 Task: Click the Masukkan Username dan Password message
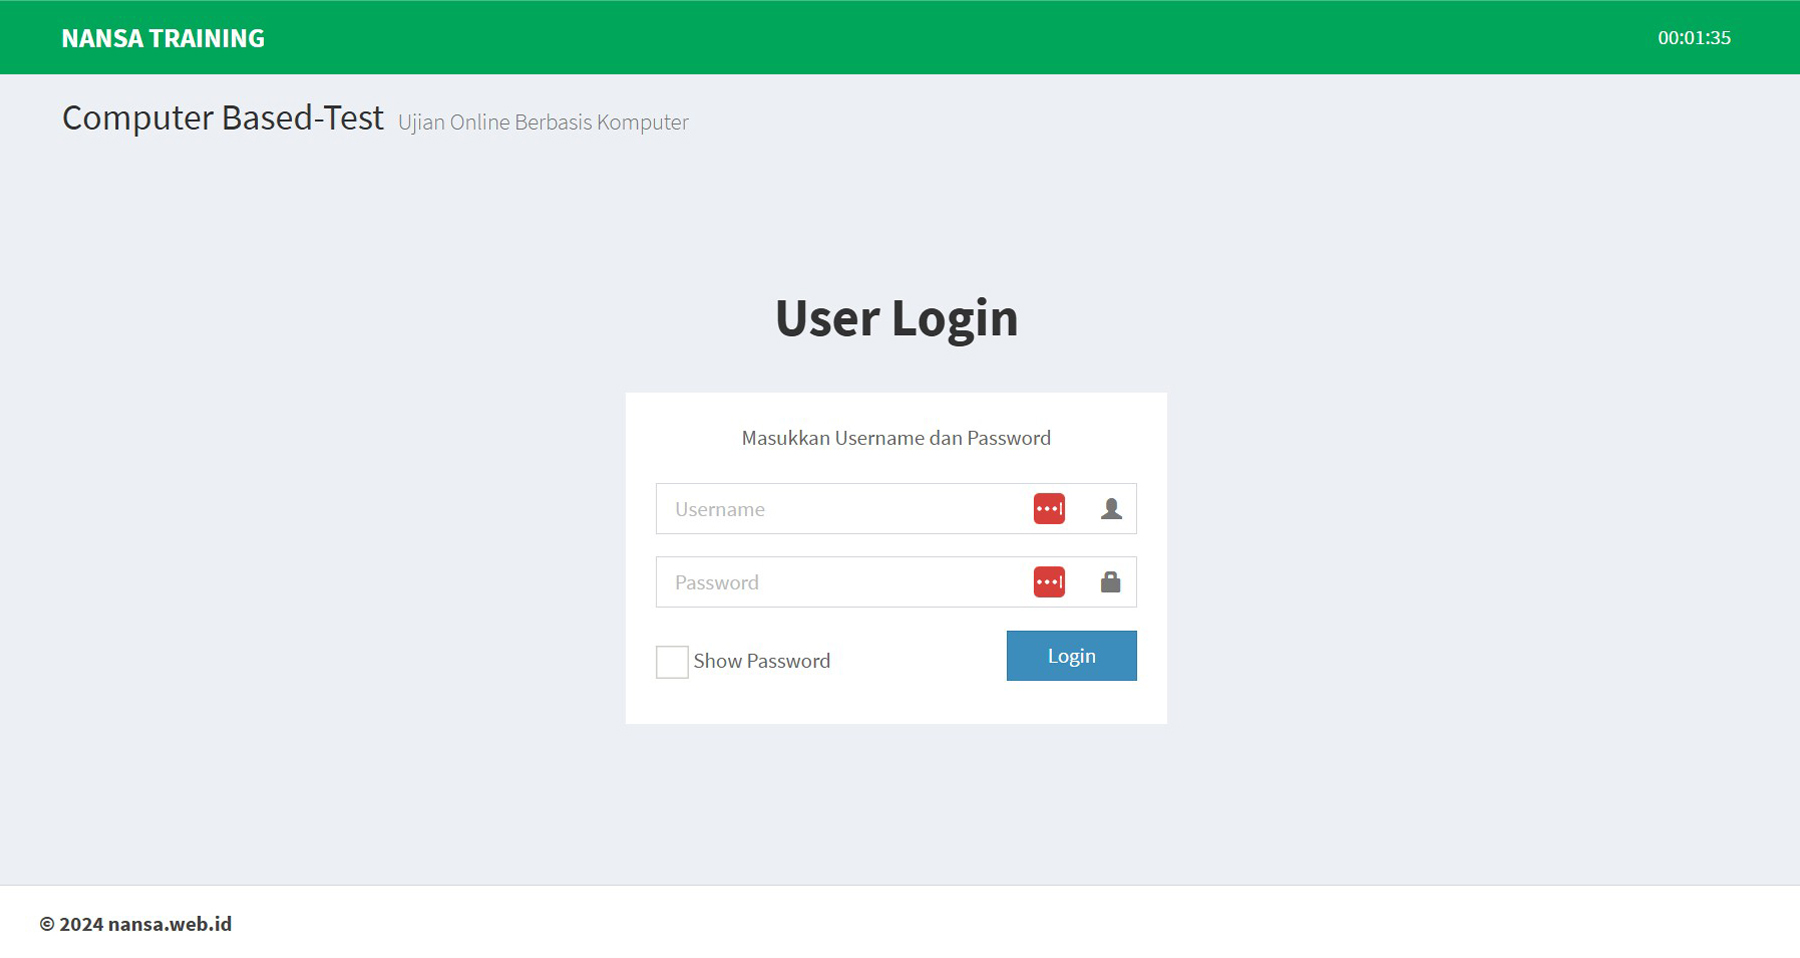tap(896, 438)
